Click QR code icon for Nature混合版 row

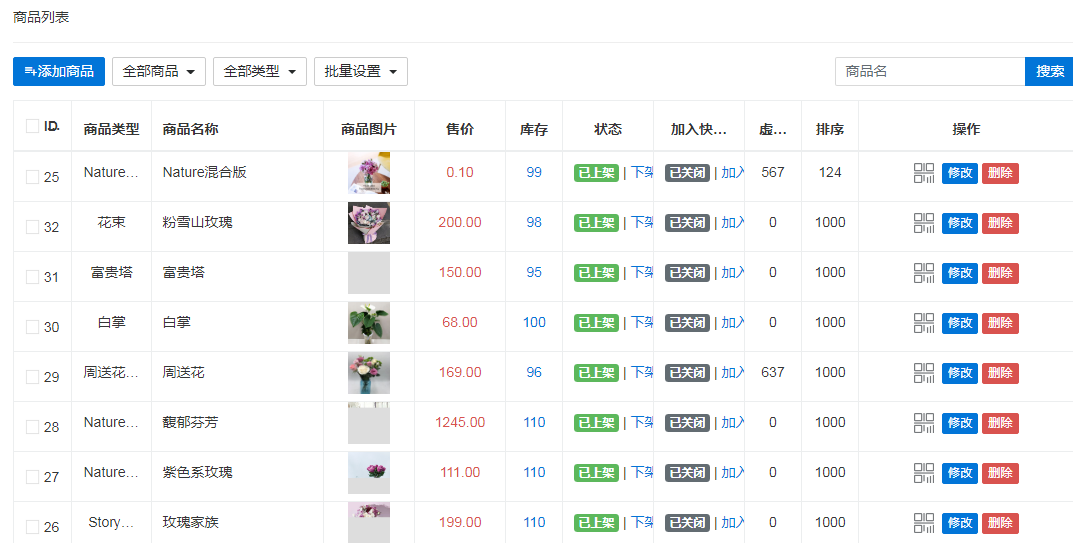point(924,173)
